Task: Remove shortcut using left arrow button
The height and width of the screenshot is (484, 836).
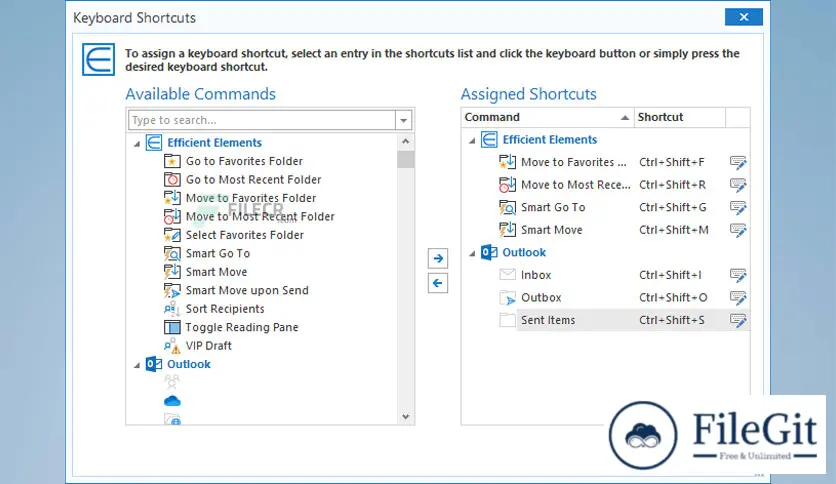Action: pos(438,283)
